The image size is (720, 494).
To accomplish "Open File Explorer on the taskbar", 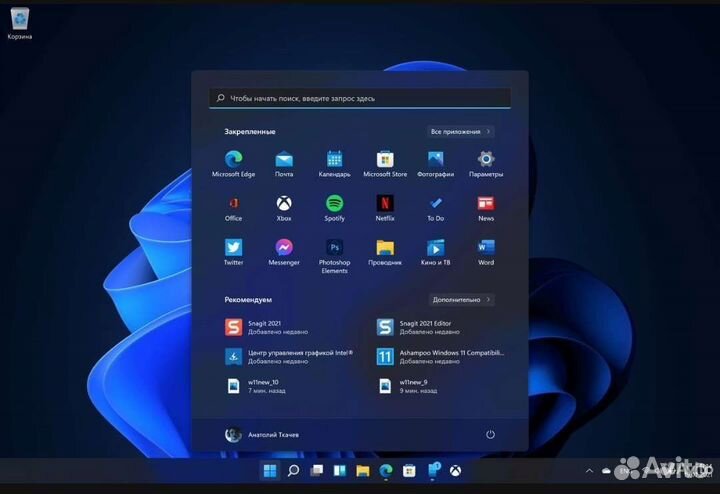I will (x=362, y=471).
